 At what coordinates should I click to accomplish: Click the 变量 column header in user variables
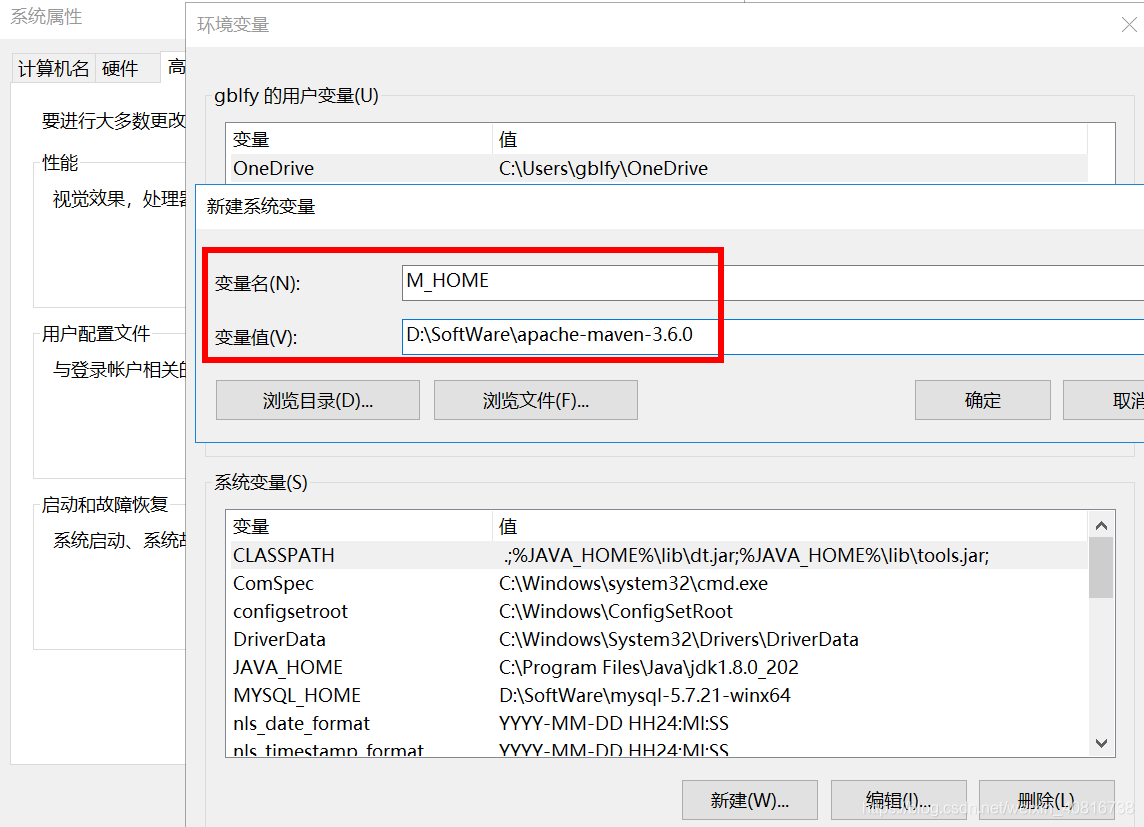360,139
